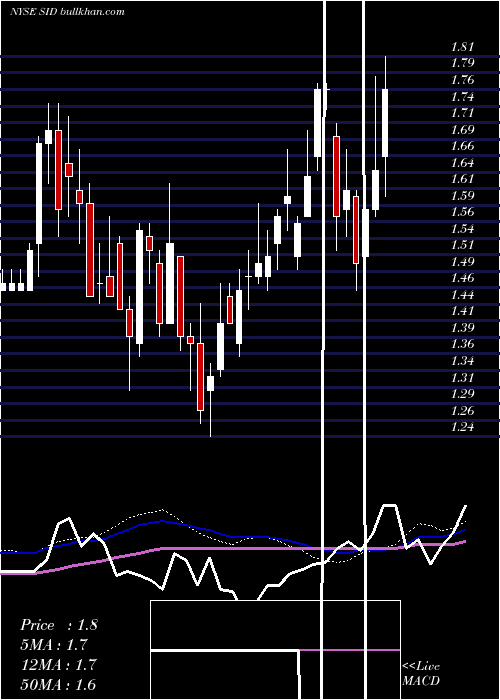Click the 5MA : 1.7 readout

[x=54, y=645]
